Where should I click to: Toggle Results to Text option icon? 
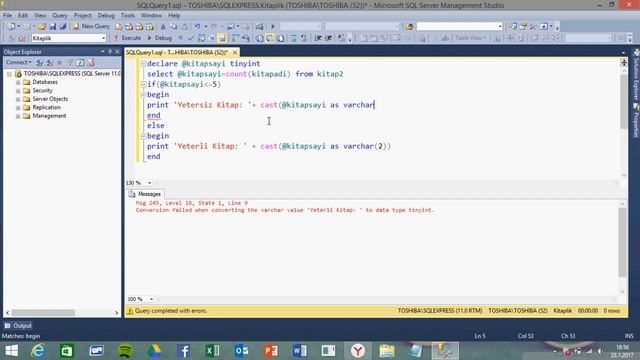point(260,38)
